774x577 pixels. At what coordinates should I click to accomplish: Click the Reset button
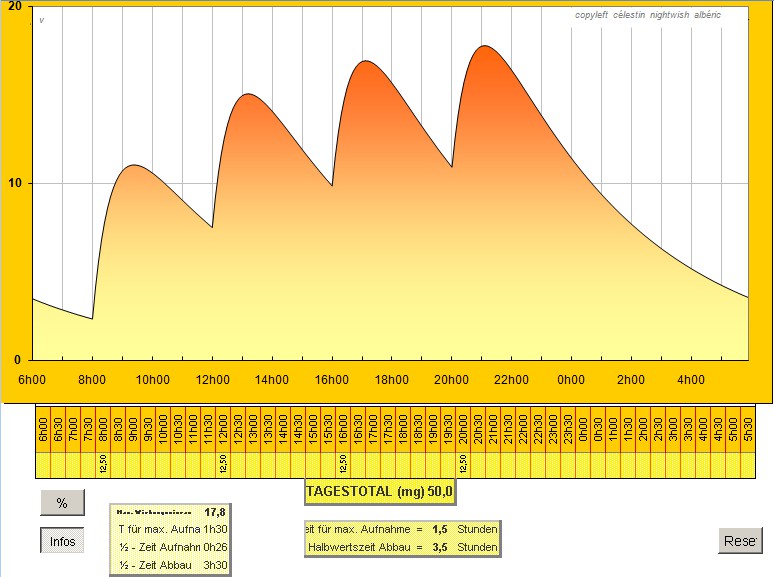point(739,541)
